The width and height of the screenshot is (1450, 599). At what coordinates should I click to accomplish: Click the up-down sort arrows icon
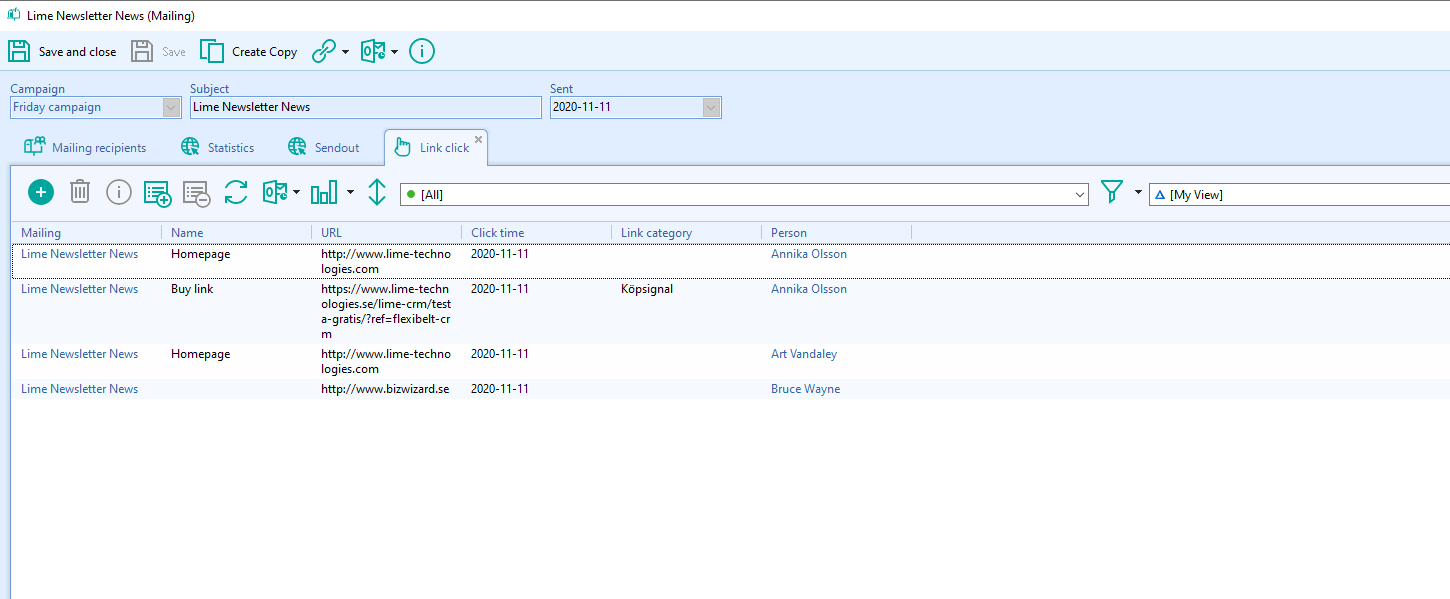coord(377,193)
